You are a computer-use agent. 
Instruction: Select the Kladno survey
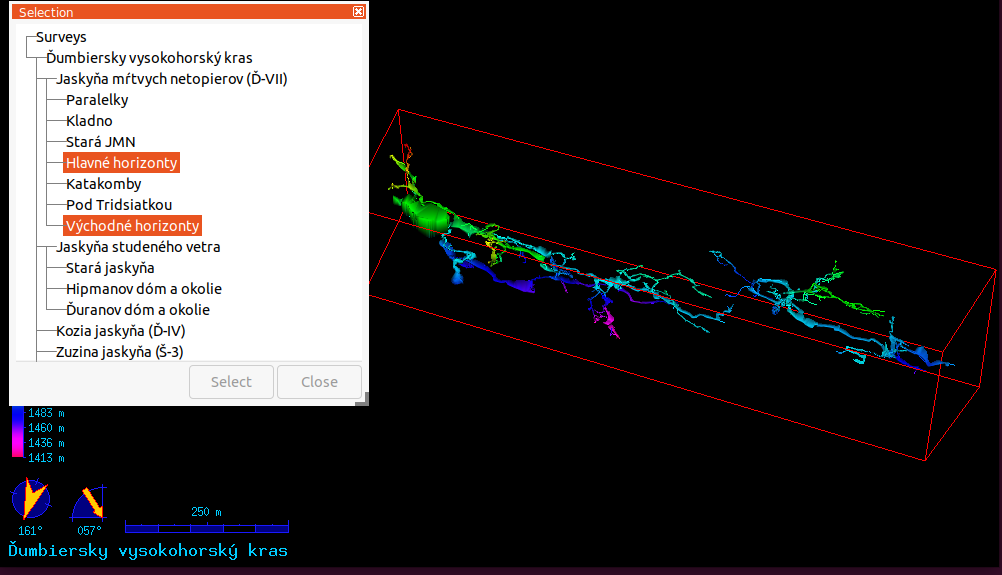(x=89, y=121)
